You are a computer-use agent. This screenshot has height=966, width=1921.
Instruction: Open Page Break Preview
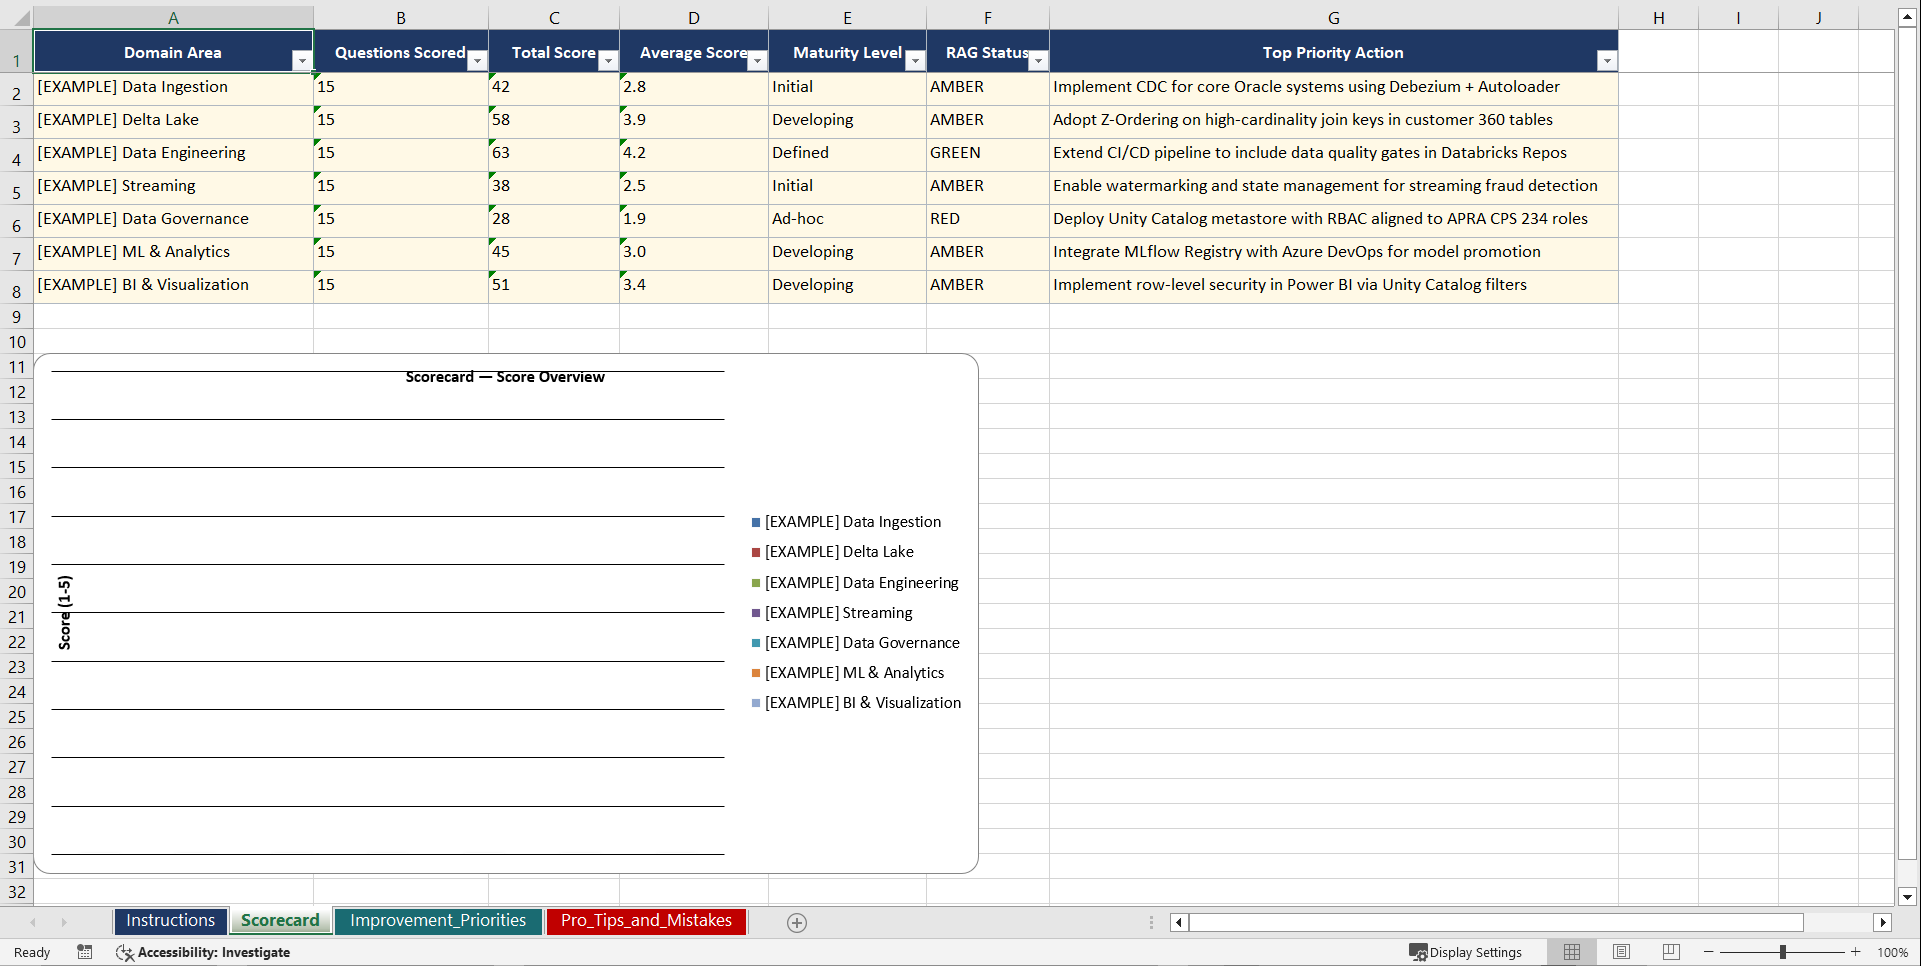(x=1670, y=952)
